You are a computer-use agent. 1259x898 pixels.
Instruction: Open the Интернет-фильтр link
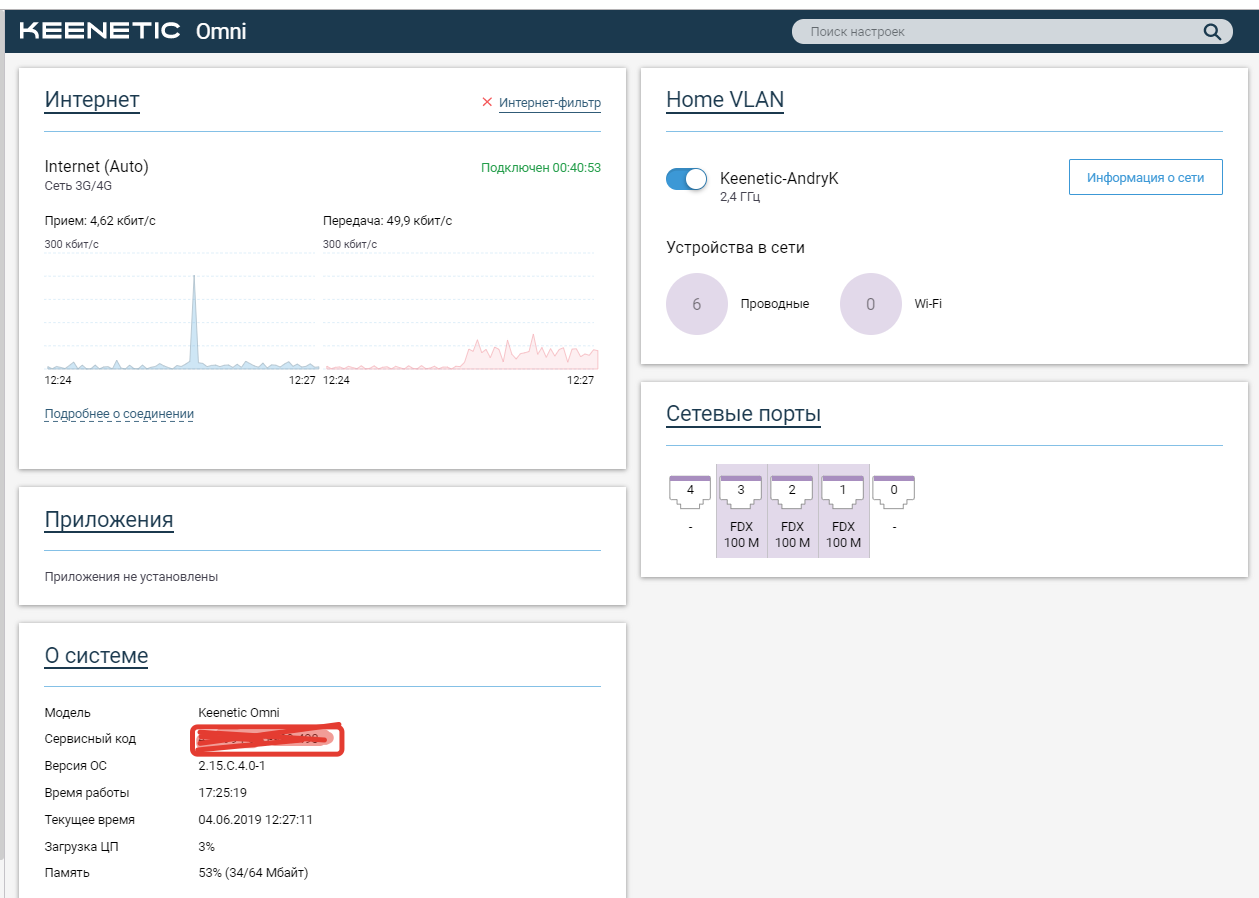550,103
